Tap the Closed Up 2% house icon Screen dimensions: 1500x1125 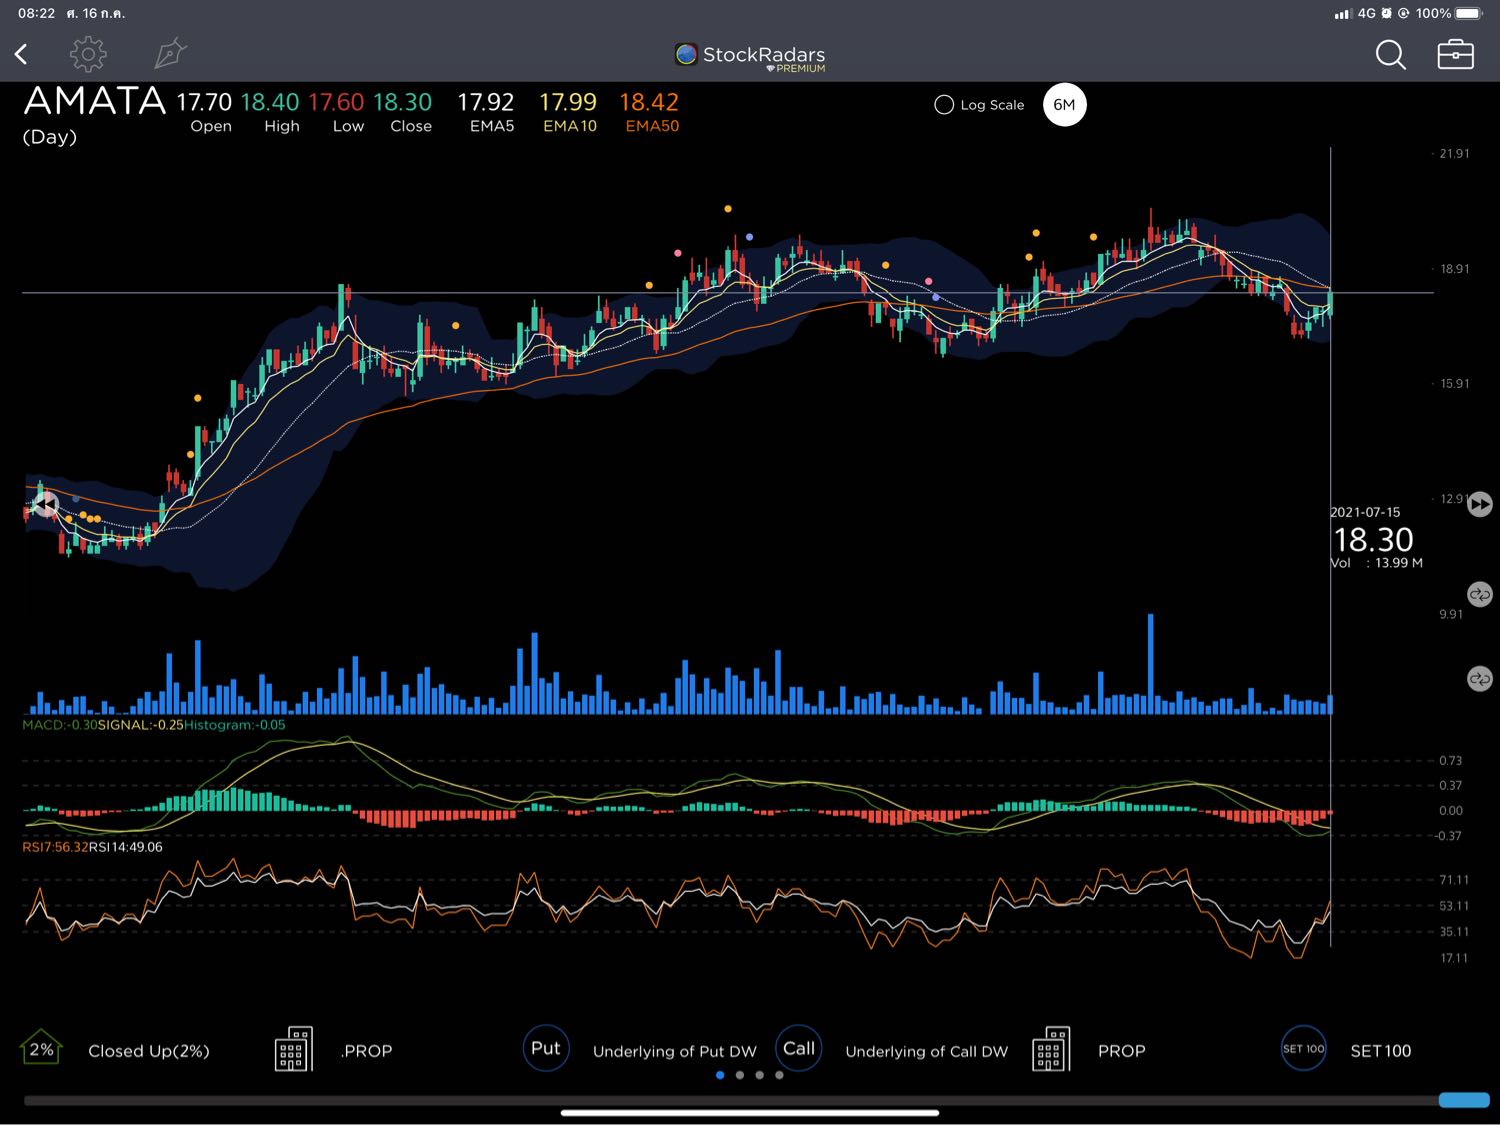tap(41, 1049)
